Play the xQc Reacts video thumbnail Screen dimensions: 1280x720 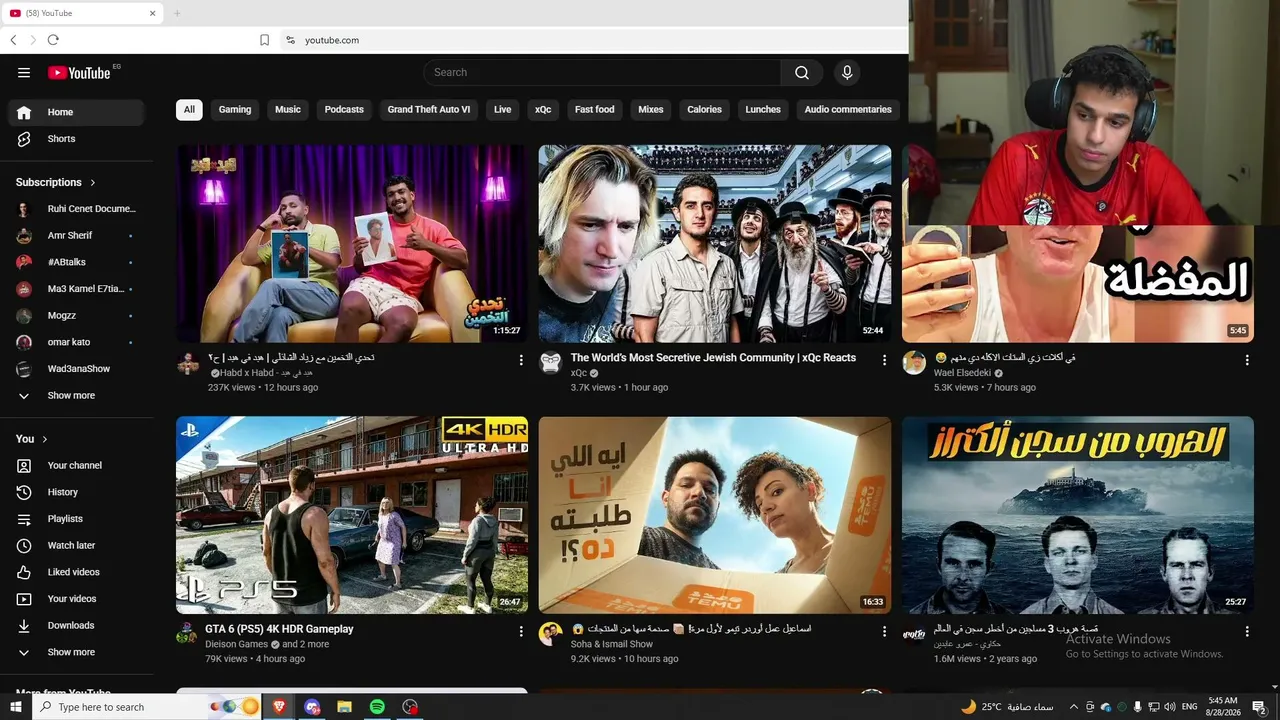(715, 244)
